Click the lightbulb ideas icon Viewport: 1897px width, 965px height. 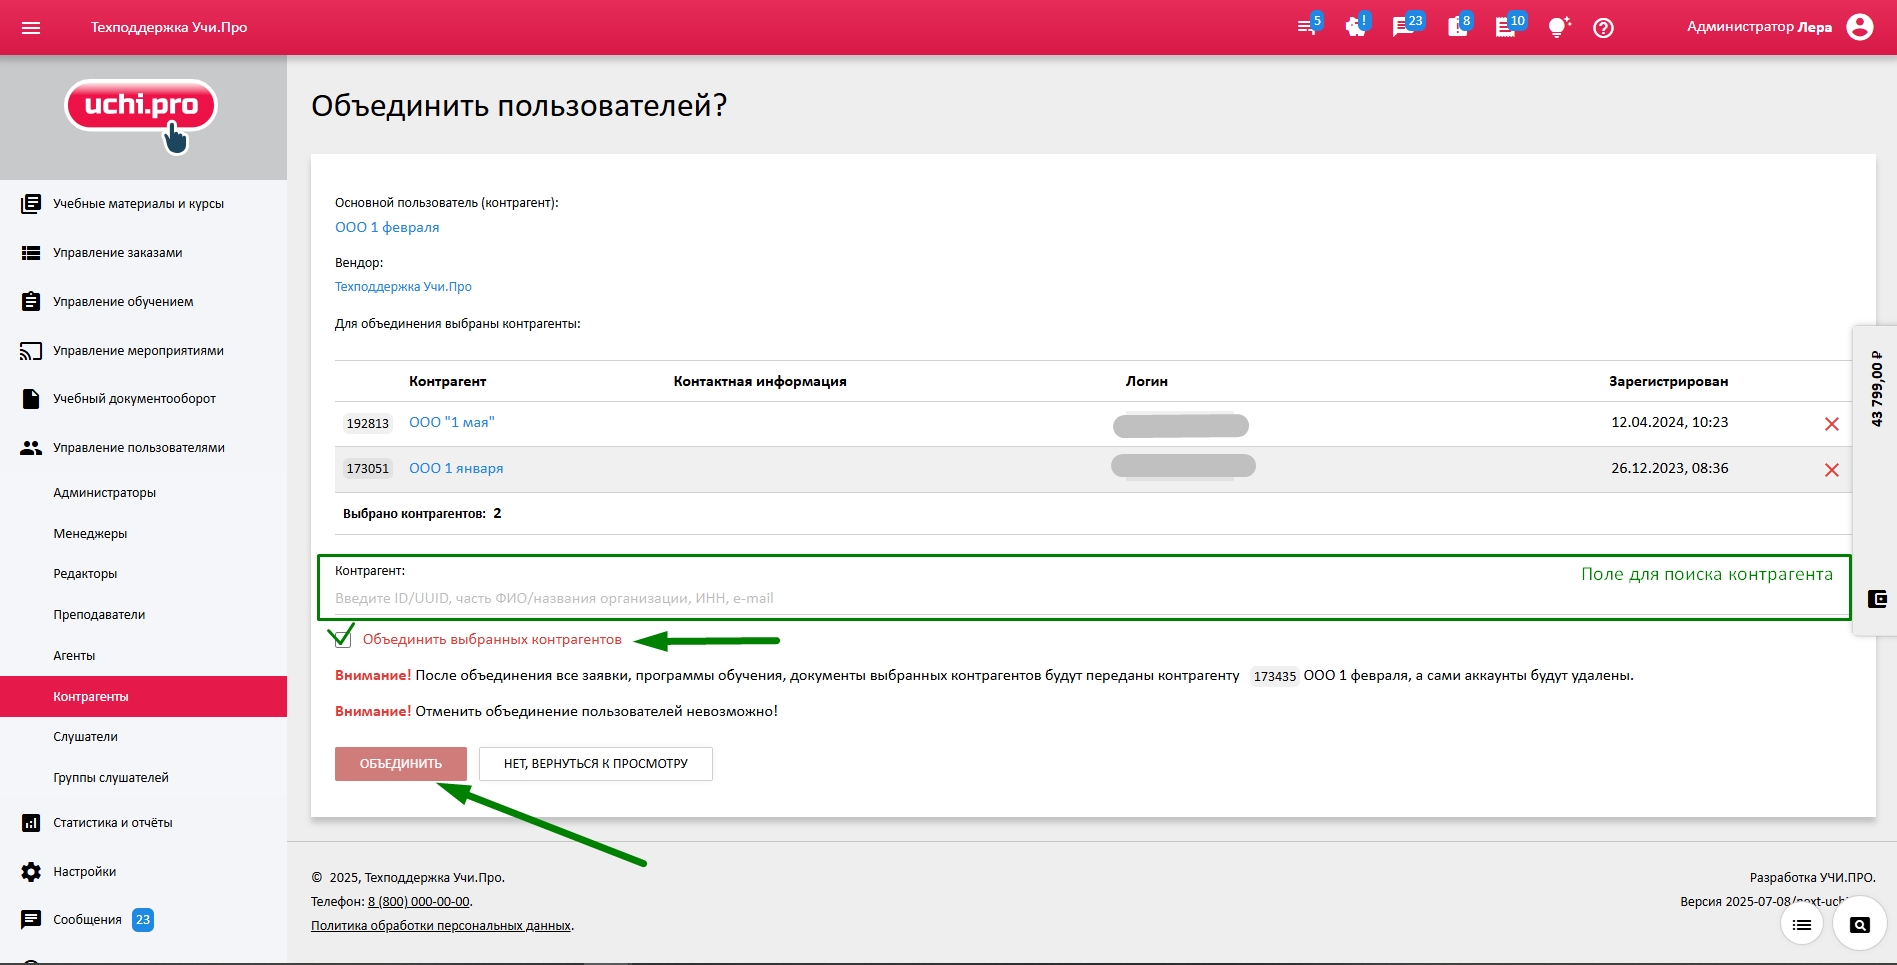click(1558, 27)
